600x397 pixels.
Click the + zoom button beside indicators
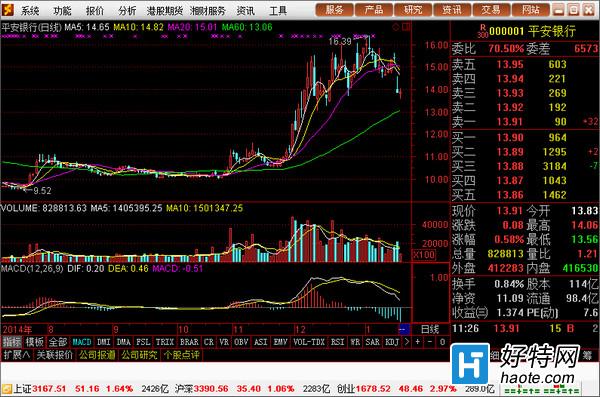point(417,342)
